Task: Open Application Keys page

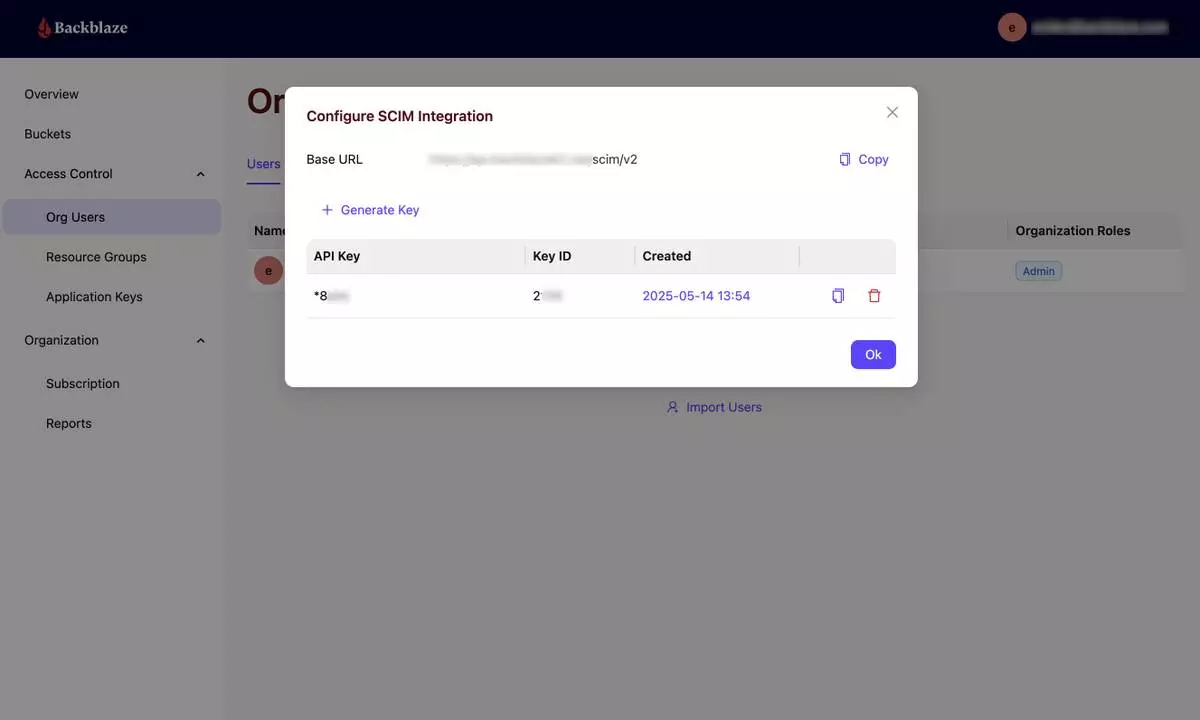Action: 94,297
